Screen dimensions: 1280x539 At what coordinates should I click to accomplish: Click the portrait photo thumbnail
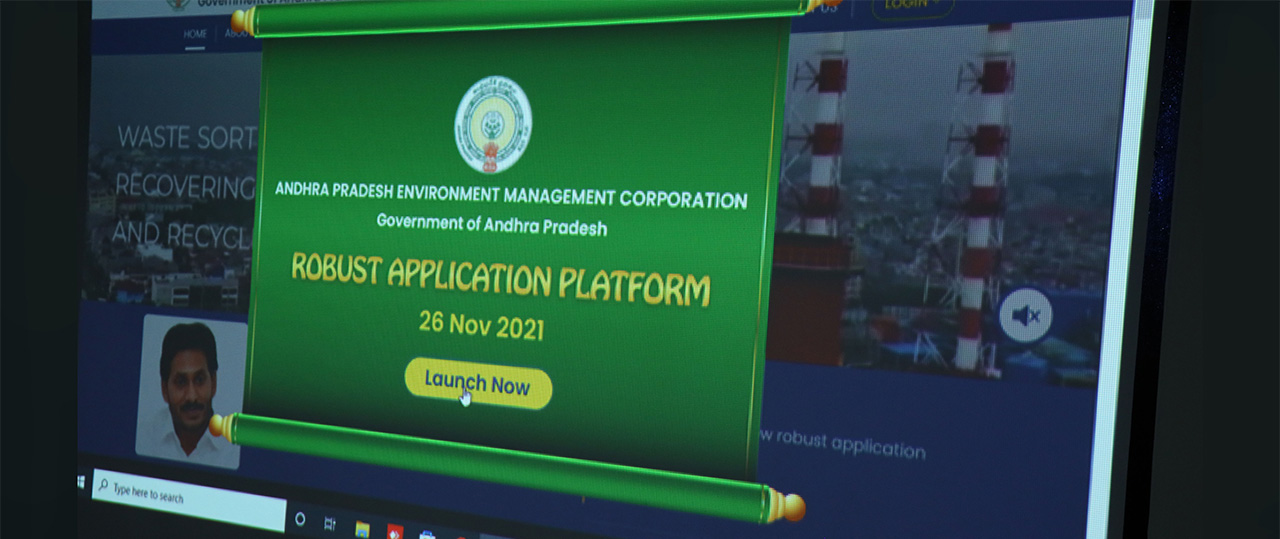191,391
